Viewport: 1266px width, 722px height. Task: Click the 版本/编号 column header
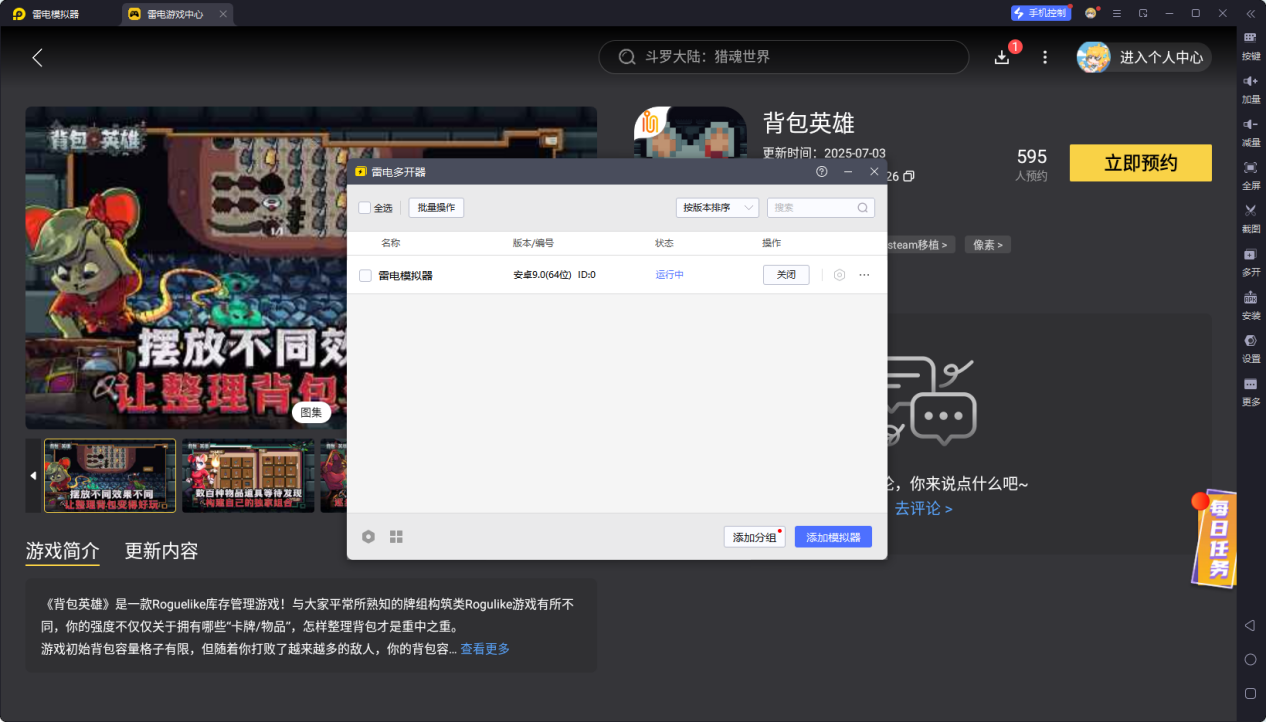pos(533,243)
